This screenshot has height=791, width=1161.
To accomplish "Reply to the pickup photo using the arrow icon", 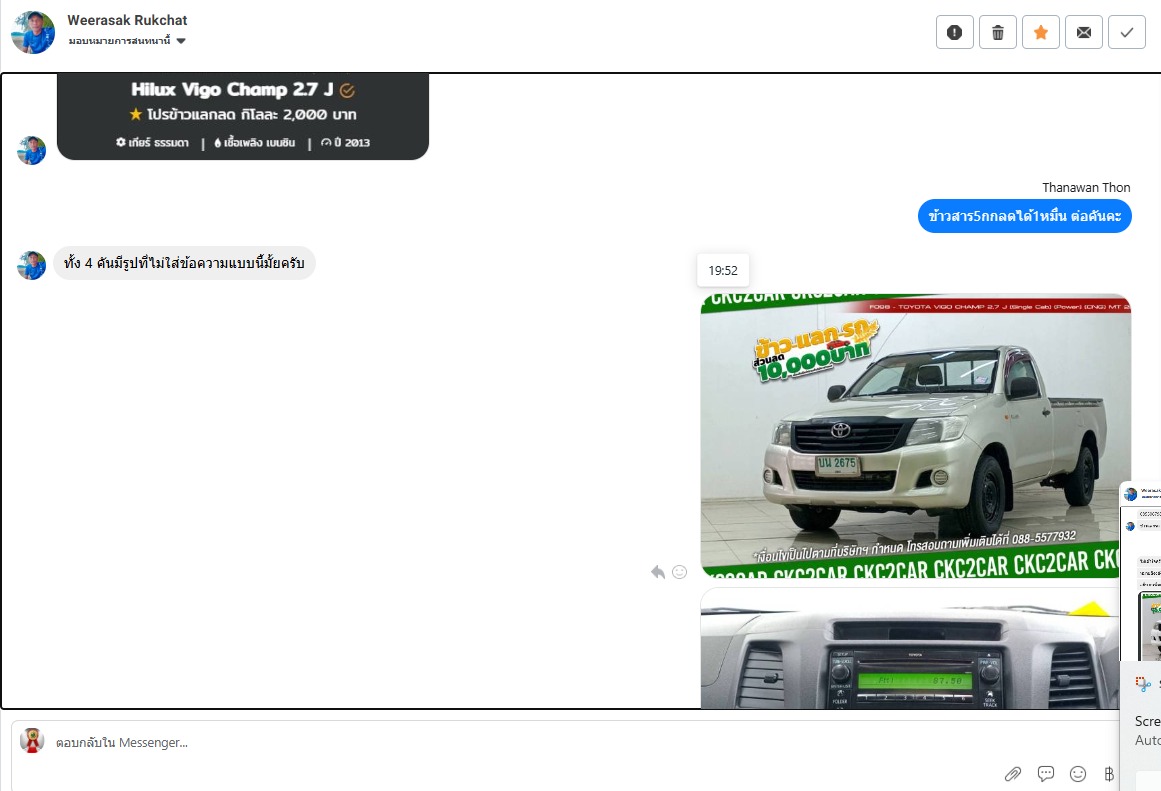I will pos(658,572).
